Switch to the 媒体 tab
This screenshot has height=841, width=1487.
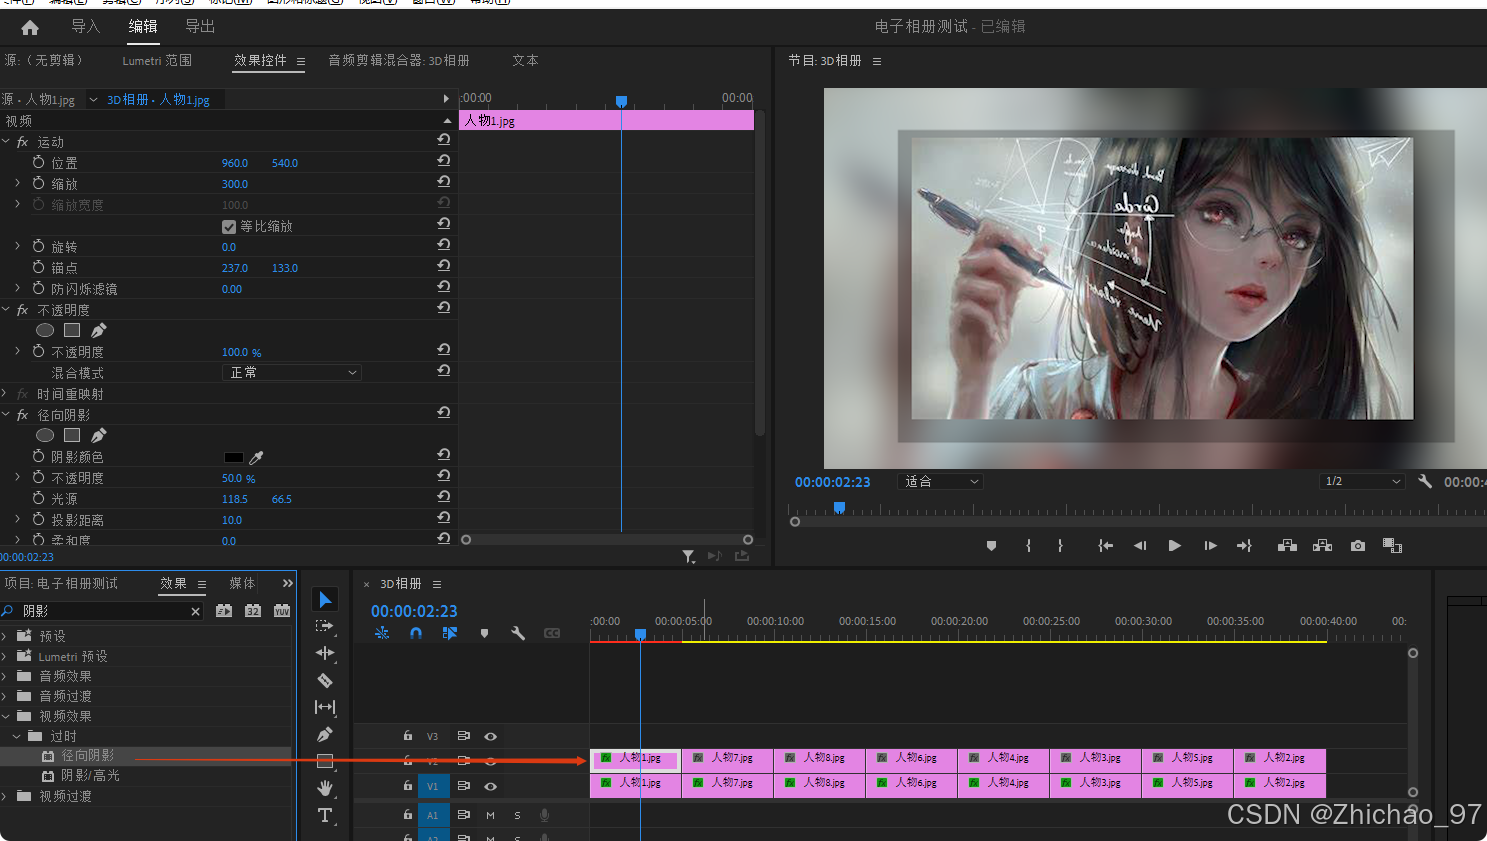[x=242, y=584]
